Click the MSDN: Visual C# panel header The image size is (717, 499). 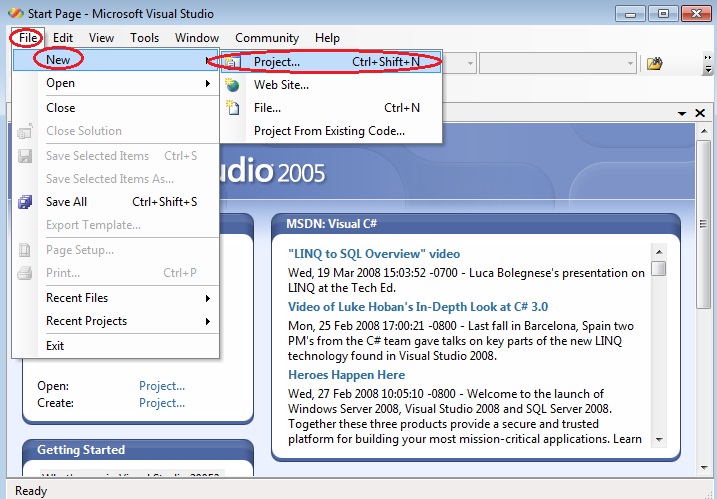(x=476, y=224)
